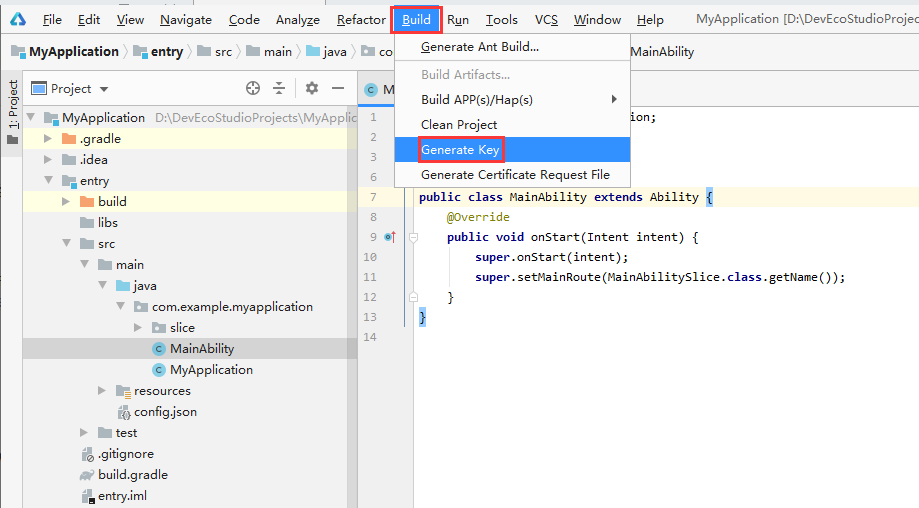Expand the .gradle folder
This screenshot has width=919, height=508.
[48, 138]
